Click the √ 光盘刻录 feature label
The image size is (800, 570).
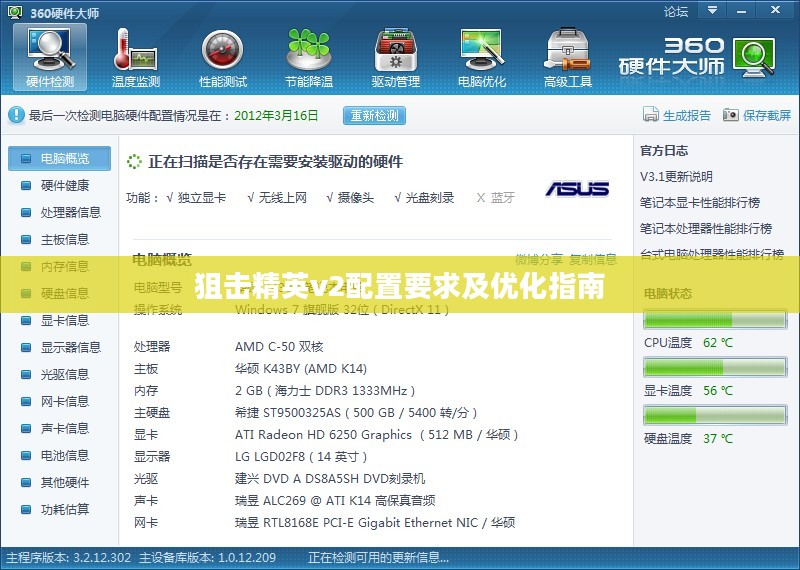click(424, 197)
